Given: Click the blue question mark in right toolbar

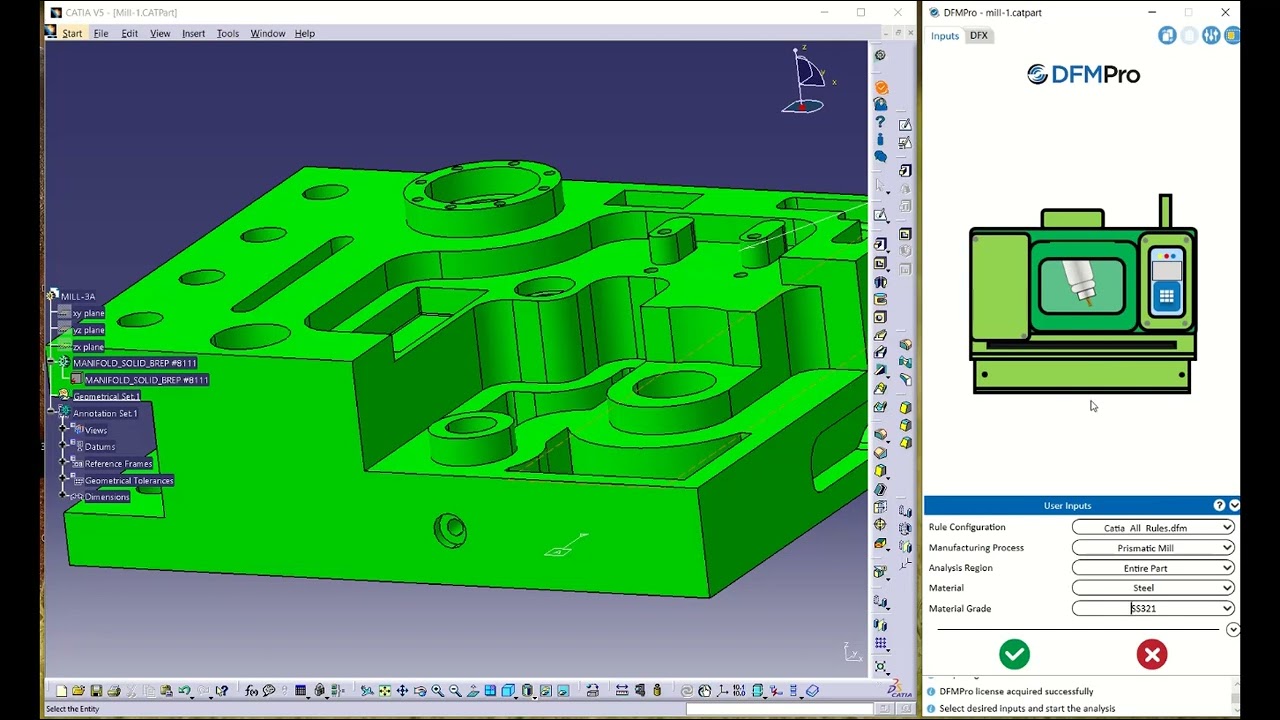Looking at the screenshot, I should point(880,122).
